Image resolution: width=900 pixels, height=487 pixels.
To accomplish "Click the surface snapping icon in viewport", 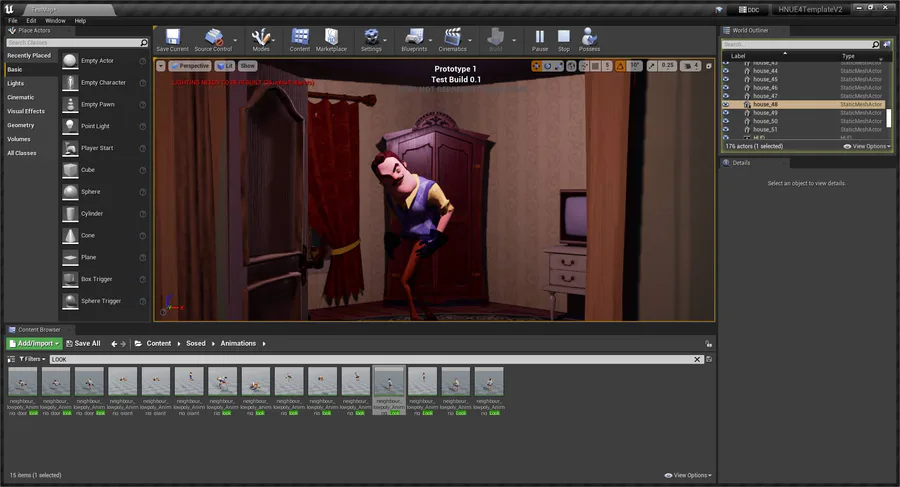I will (x=584, y=66).
